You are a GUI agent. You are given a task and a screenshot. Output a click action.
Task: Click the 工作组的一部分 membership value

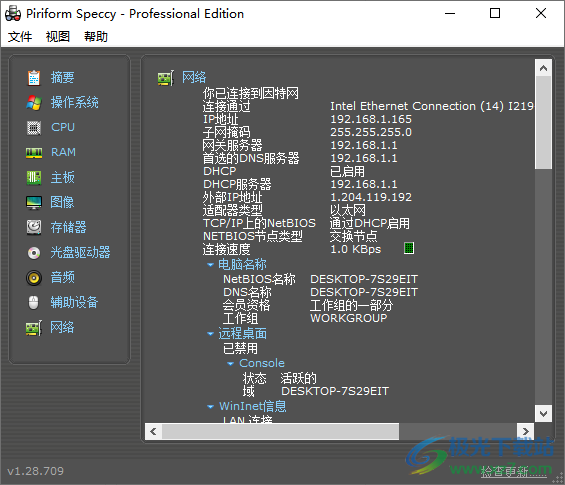click(x=351, y=306)
